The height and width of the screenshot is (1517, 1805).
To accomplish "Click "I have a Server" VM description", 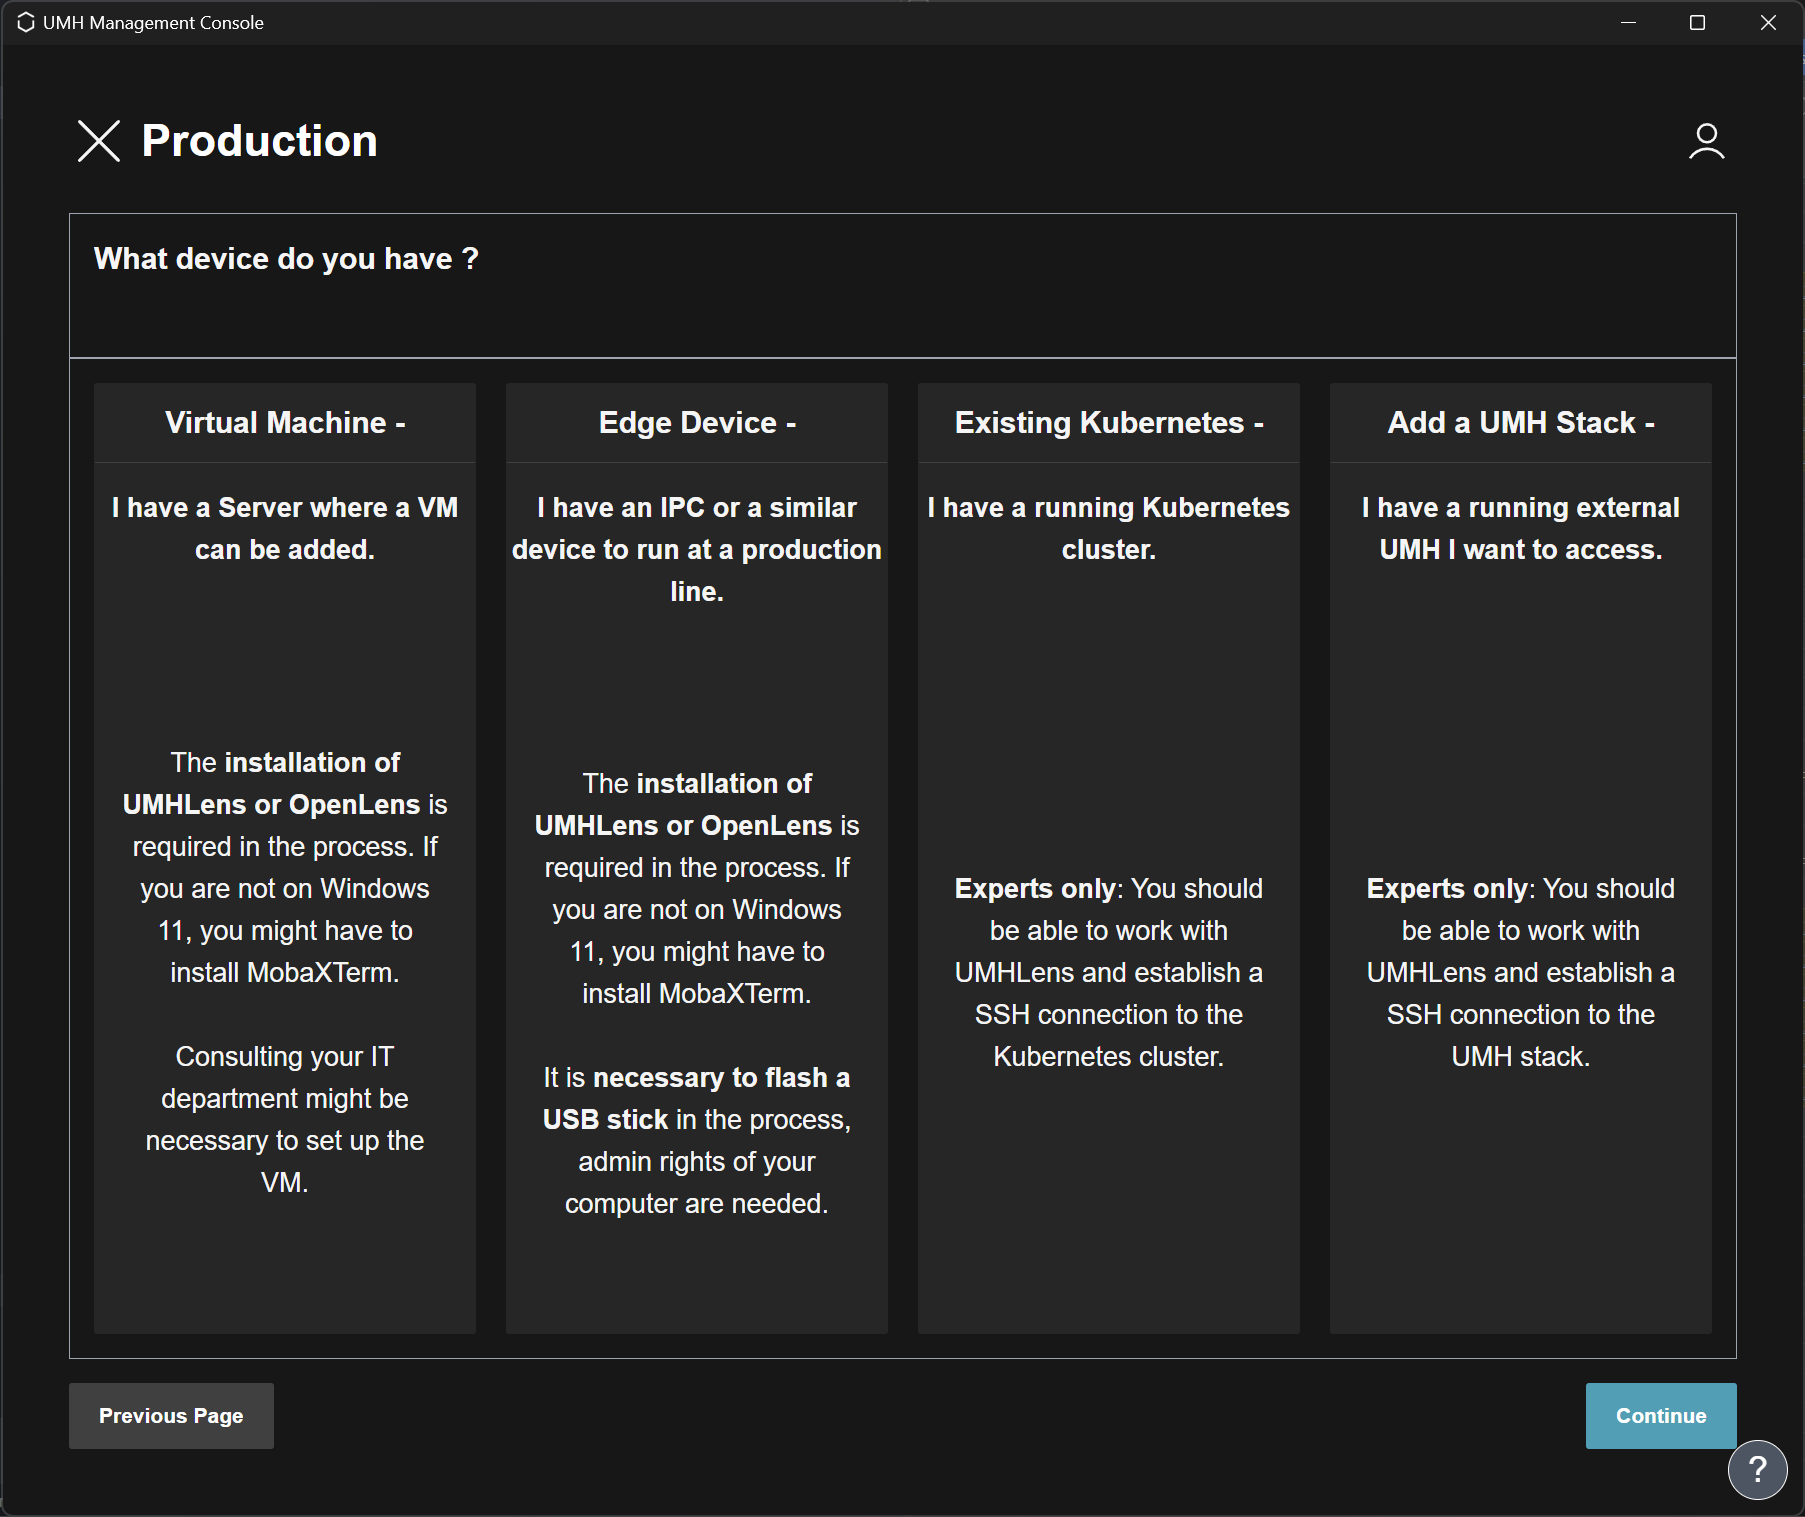I will pos(285,528).
